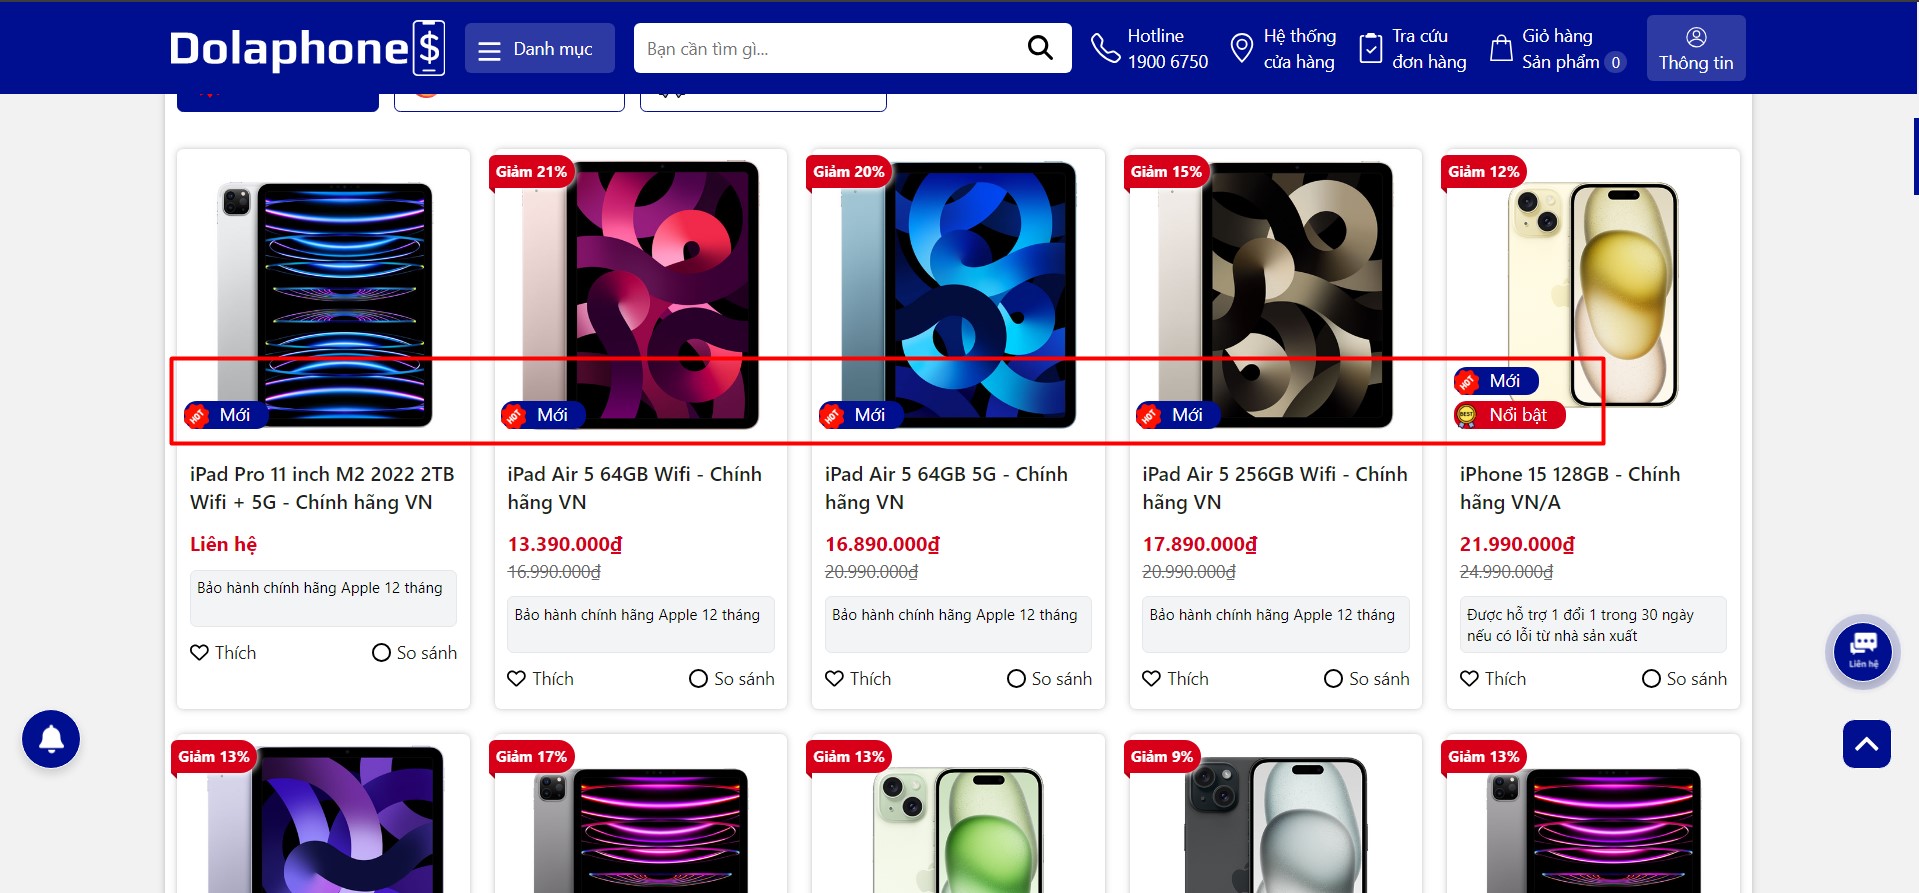
Task: Click the notification bell button
Action: click(x=51, y=739)
